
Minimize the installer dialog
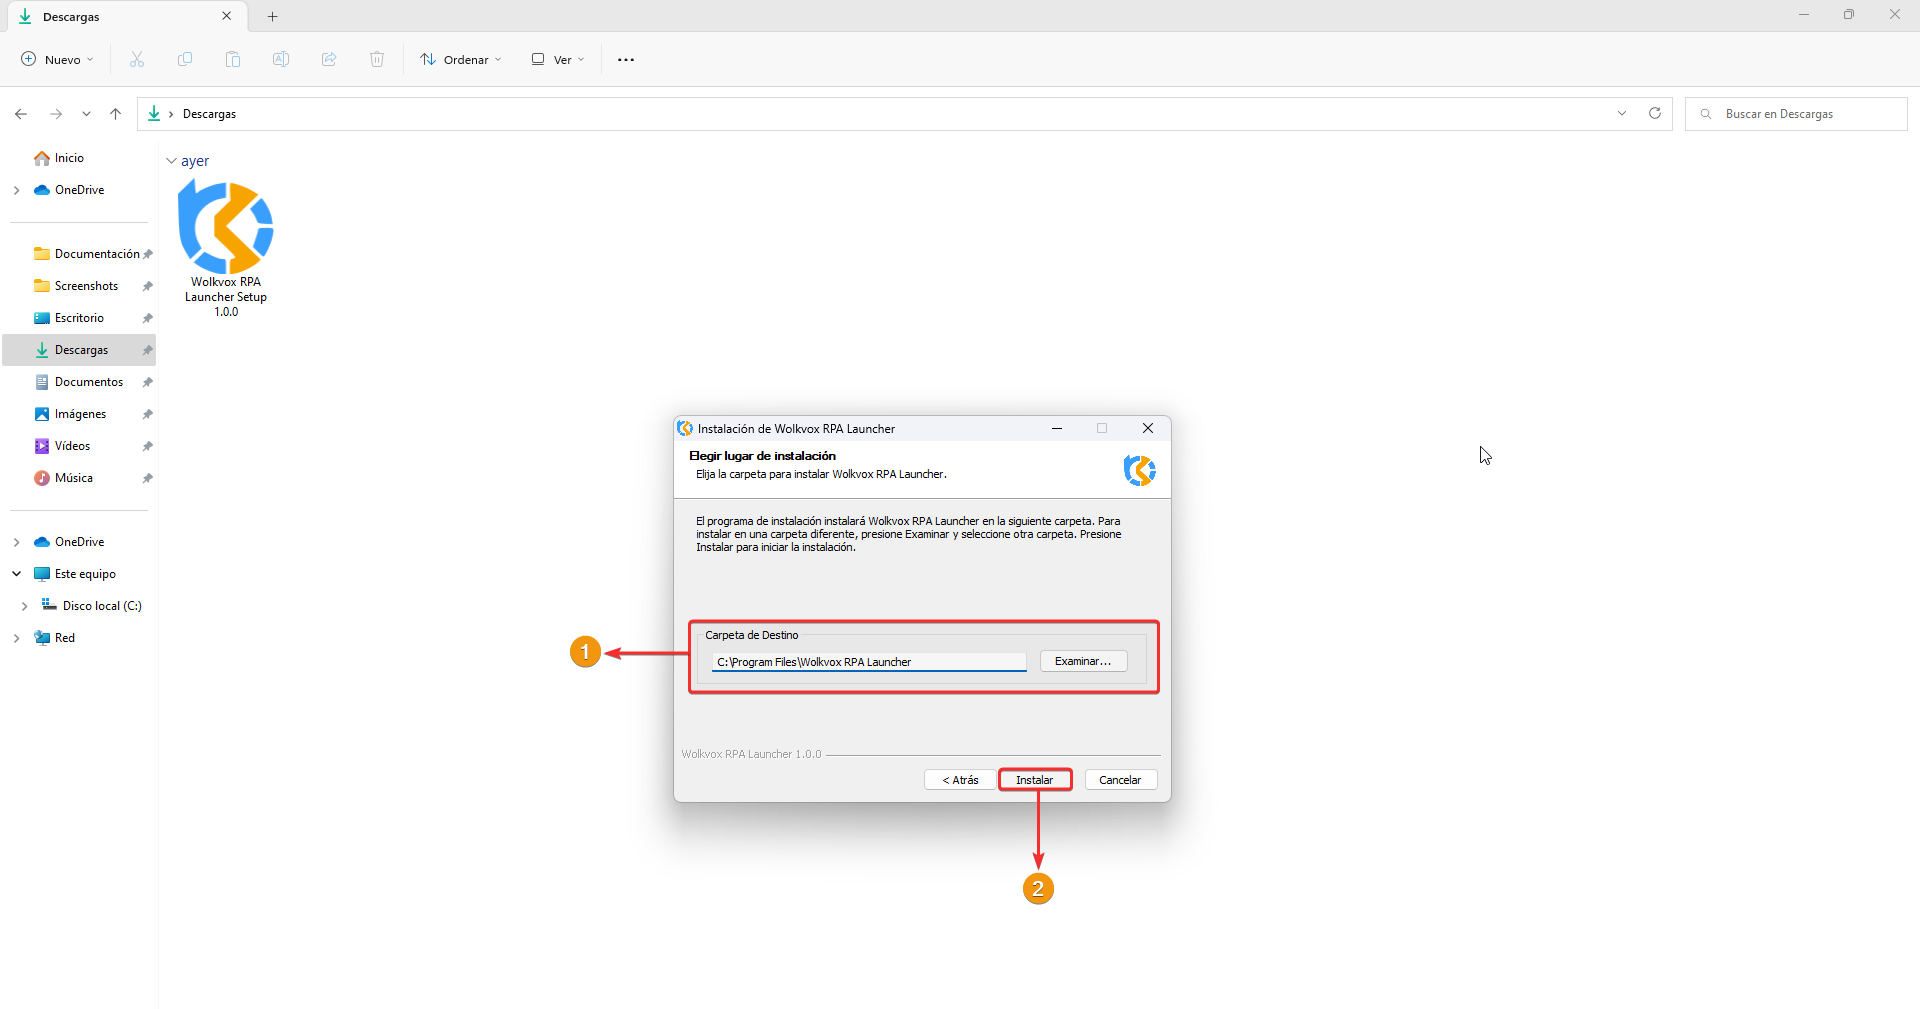[x=1057, y=428]
